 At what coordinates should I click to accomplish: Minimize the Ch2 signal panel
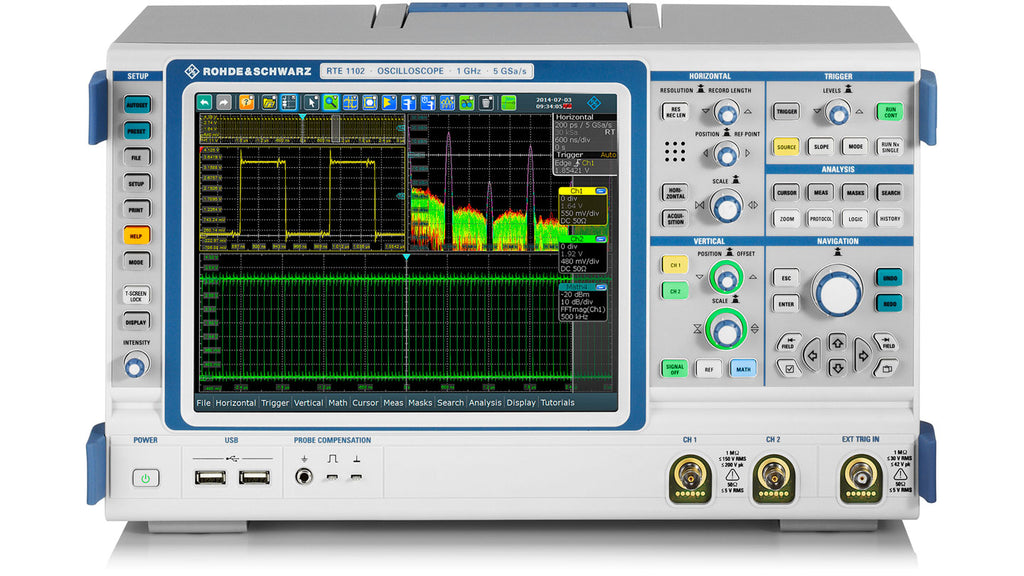tap(601, 239)
